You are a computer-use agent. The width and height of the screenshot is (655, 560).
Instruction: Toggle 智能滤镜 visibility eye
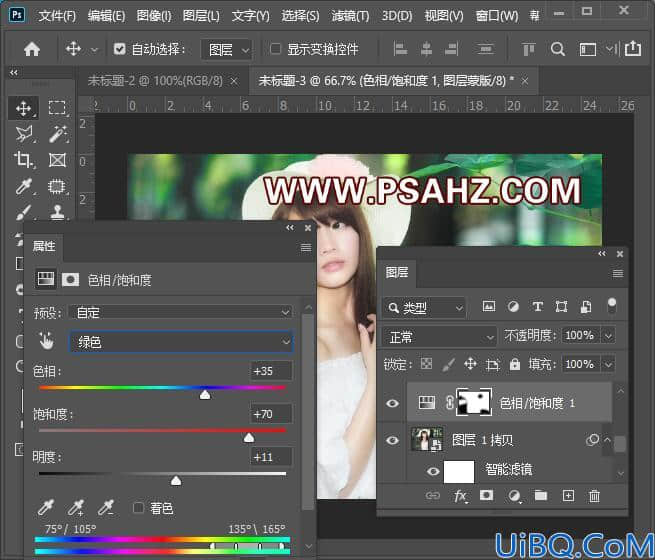pos(433,471)
